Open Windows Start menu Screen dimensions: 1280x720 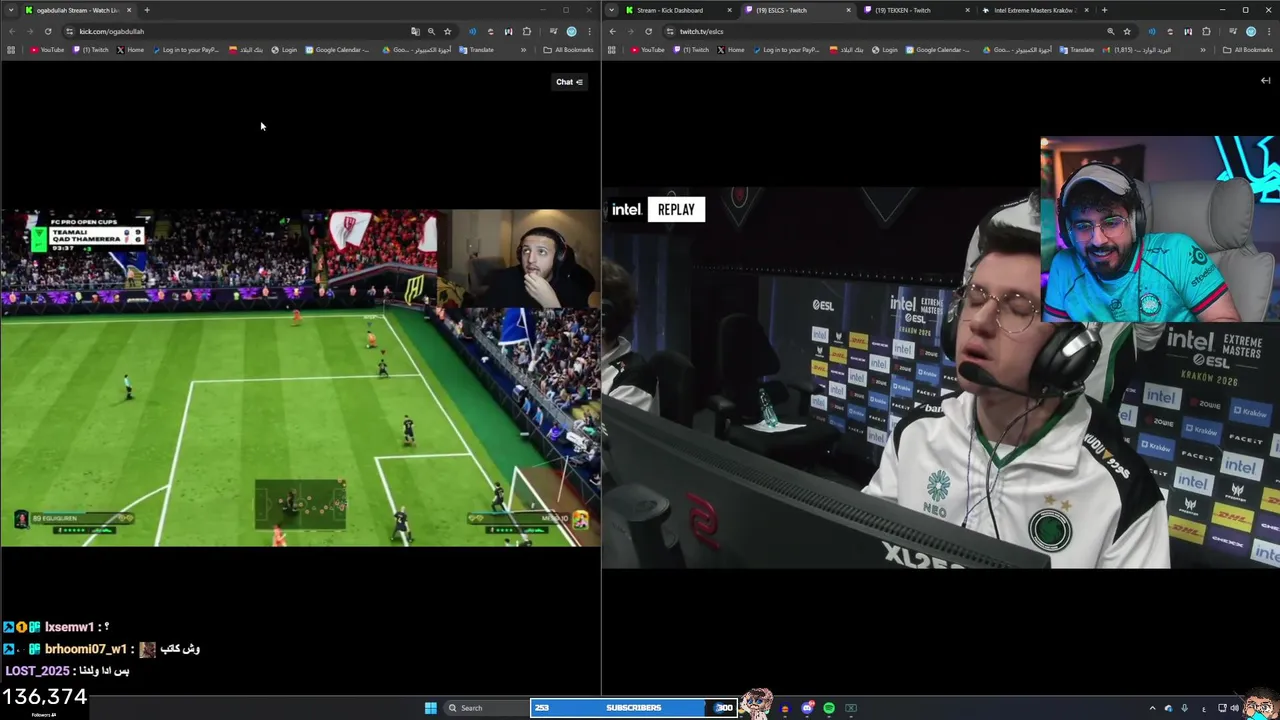click(x=431, y=708)
